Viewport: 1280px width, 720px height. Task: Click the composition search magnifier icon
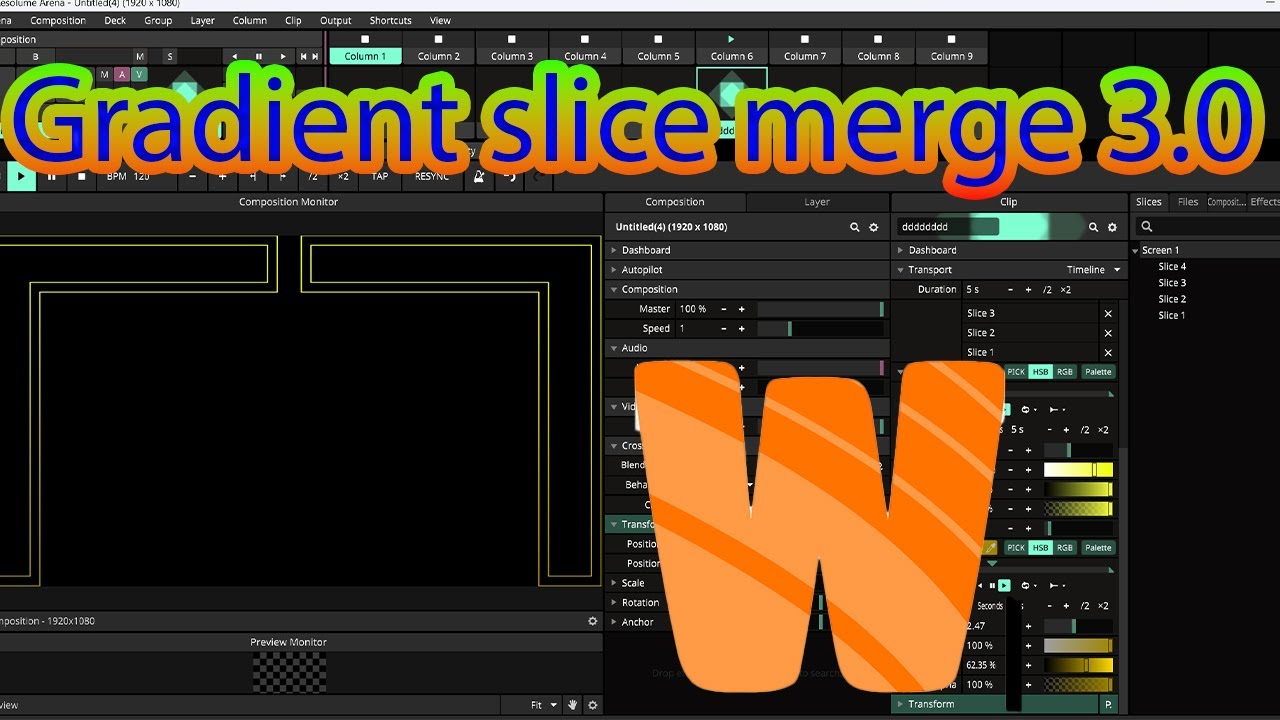tap(855, 228)
